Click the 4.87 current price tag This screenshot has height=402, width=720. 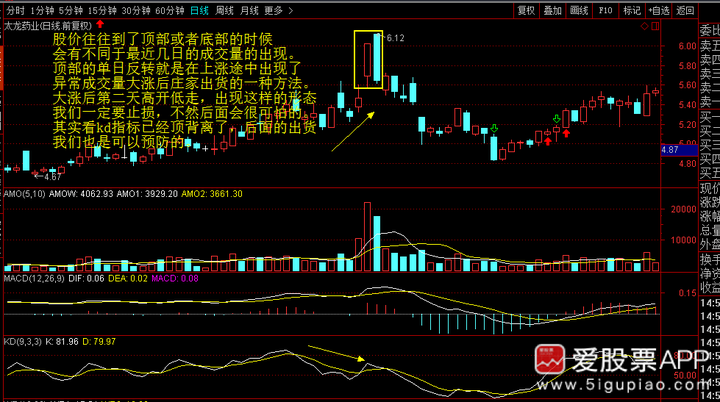[x=679, y=150]
